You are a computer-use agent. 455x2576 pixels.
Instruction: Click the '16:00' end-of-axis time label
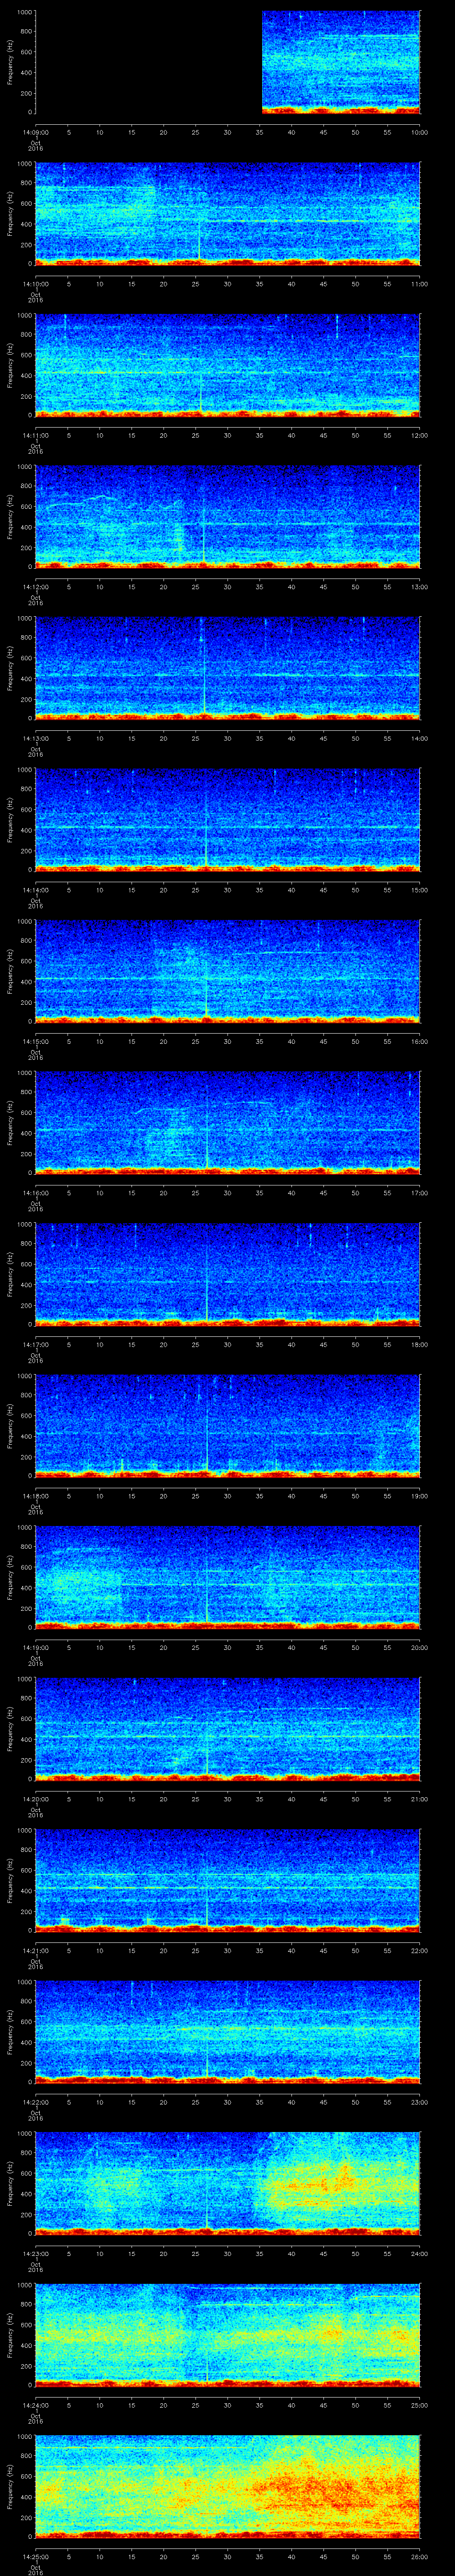(x=420, y=1041)
